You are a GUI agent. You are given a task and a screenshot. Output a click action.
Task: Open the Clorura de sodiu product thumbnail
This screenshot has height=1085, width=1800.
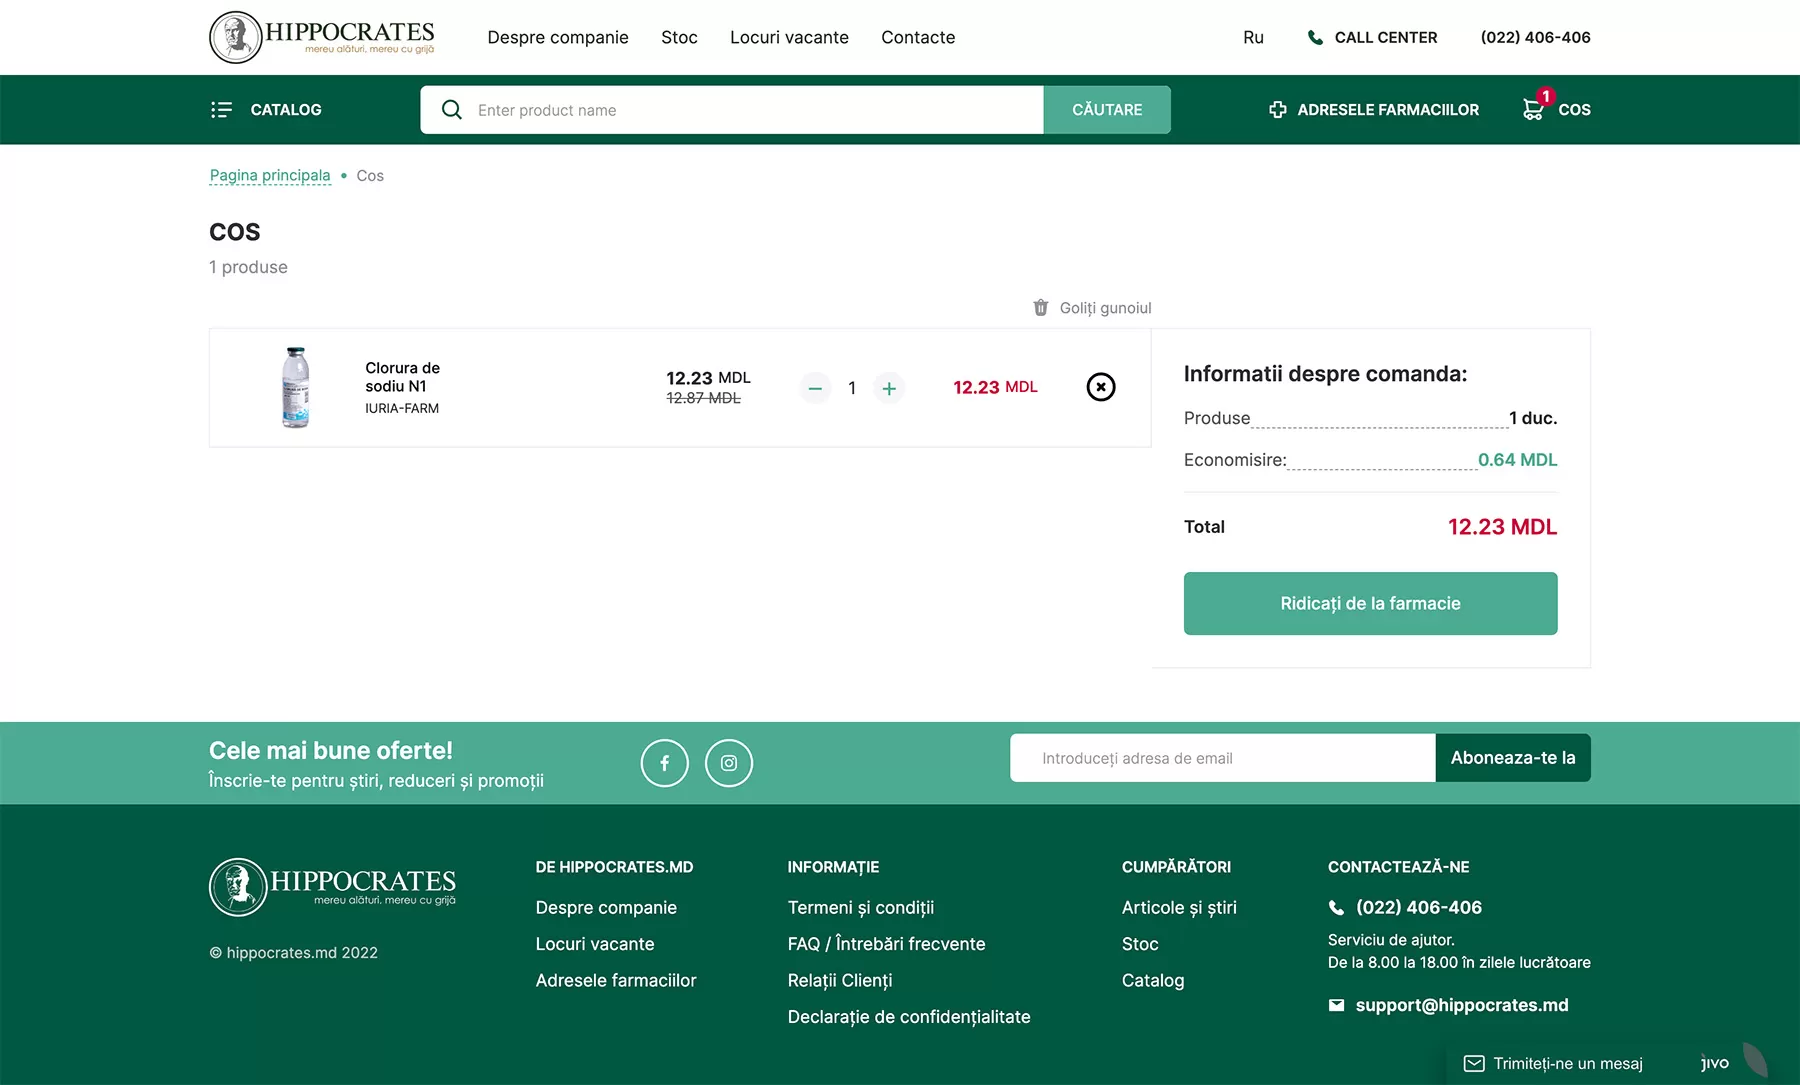click(x=295, y=387)
